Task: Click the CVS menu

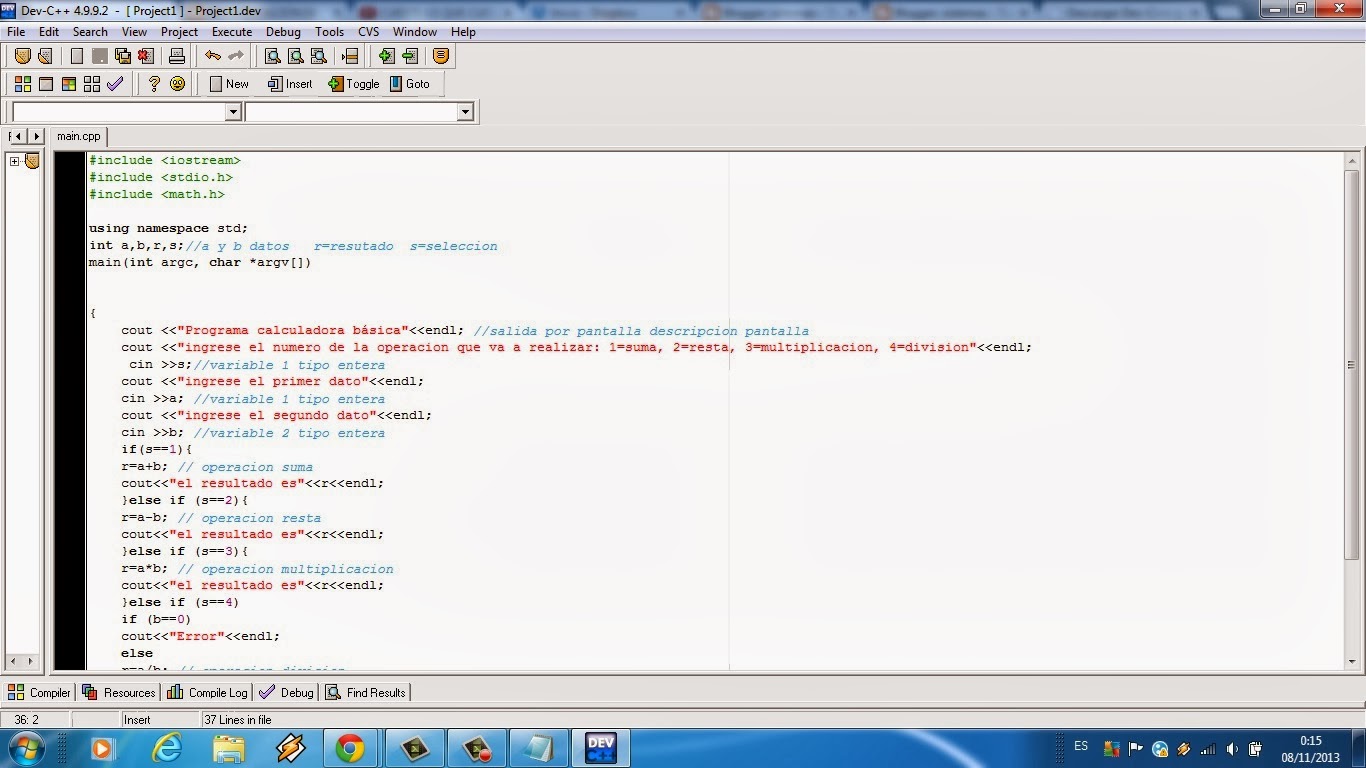Action: click(369, 32)
